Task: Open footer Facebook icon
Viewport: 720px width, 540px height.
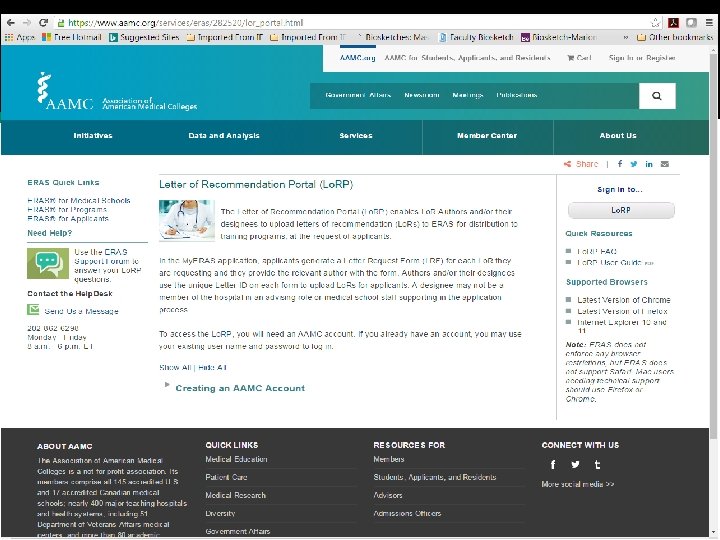Action: [553, 464]
